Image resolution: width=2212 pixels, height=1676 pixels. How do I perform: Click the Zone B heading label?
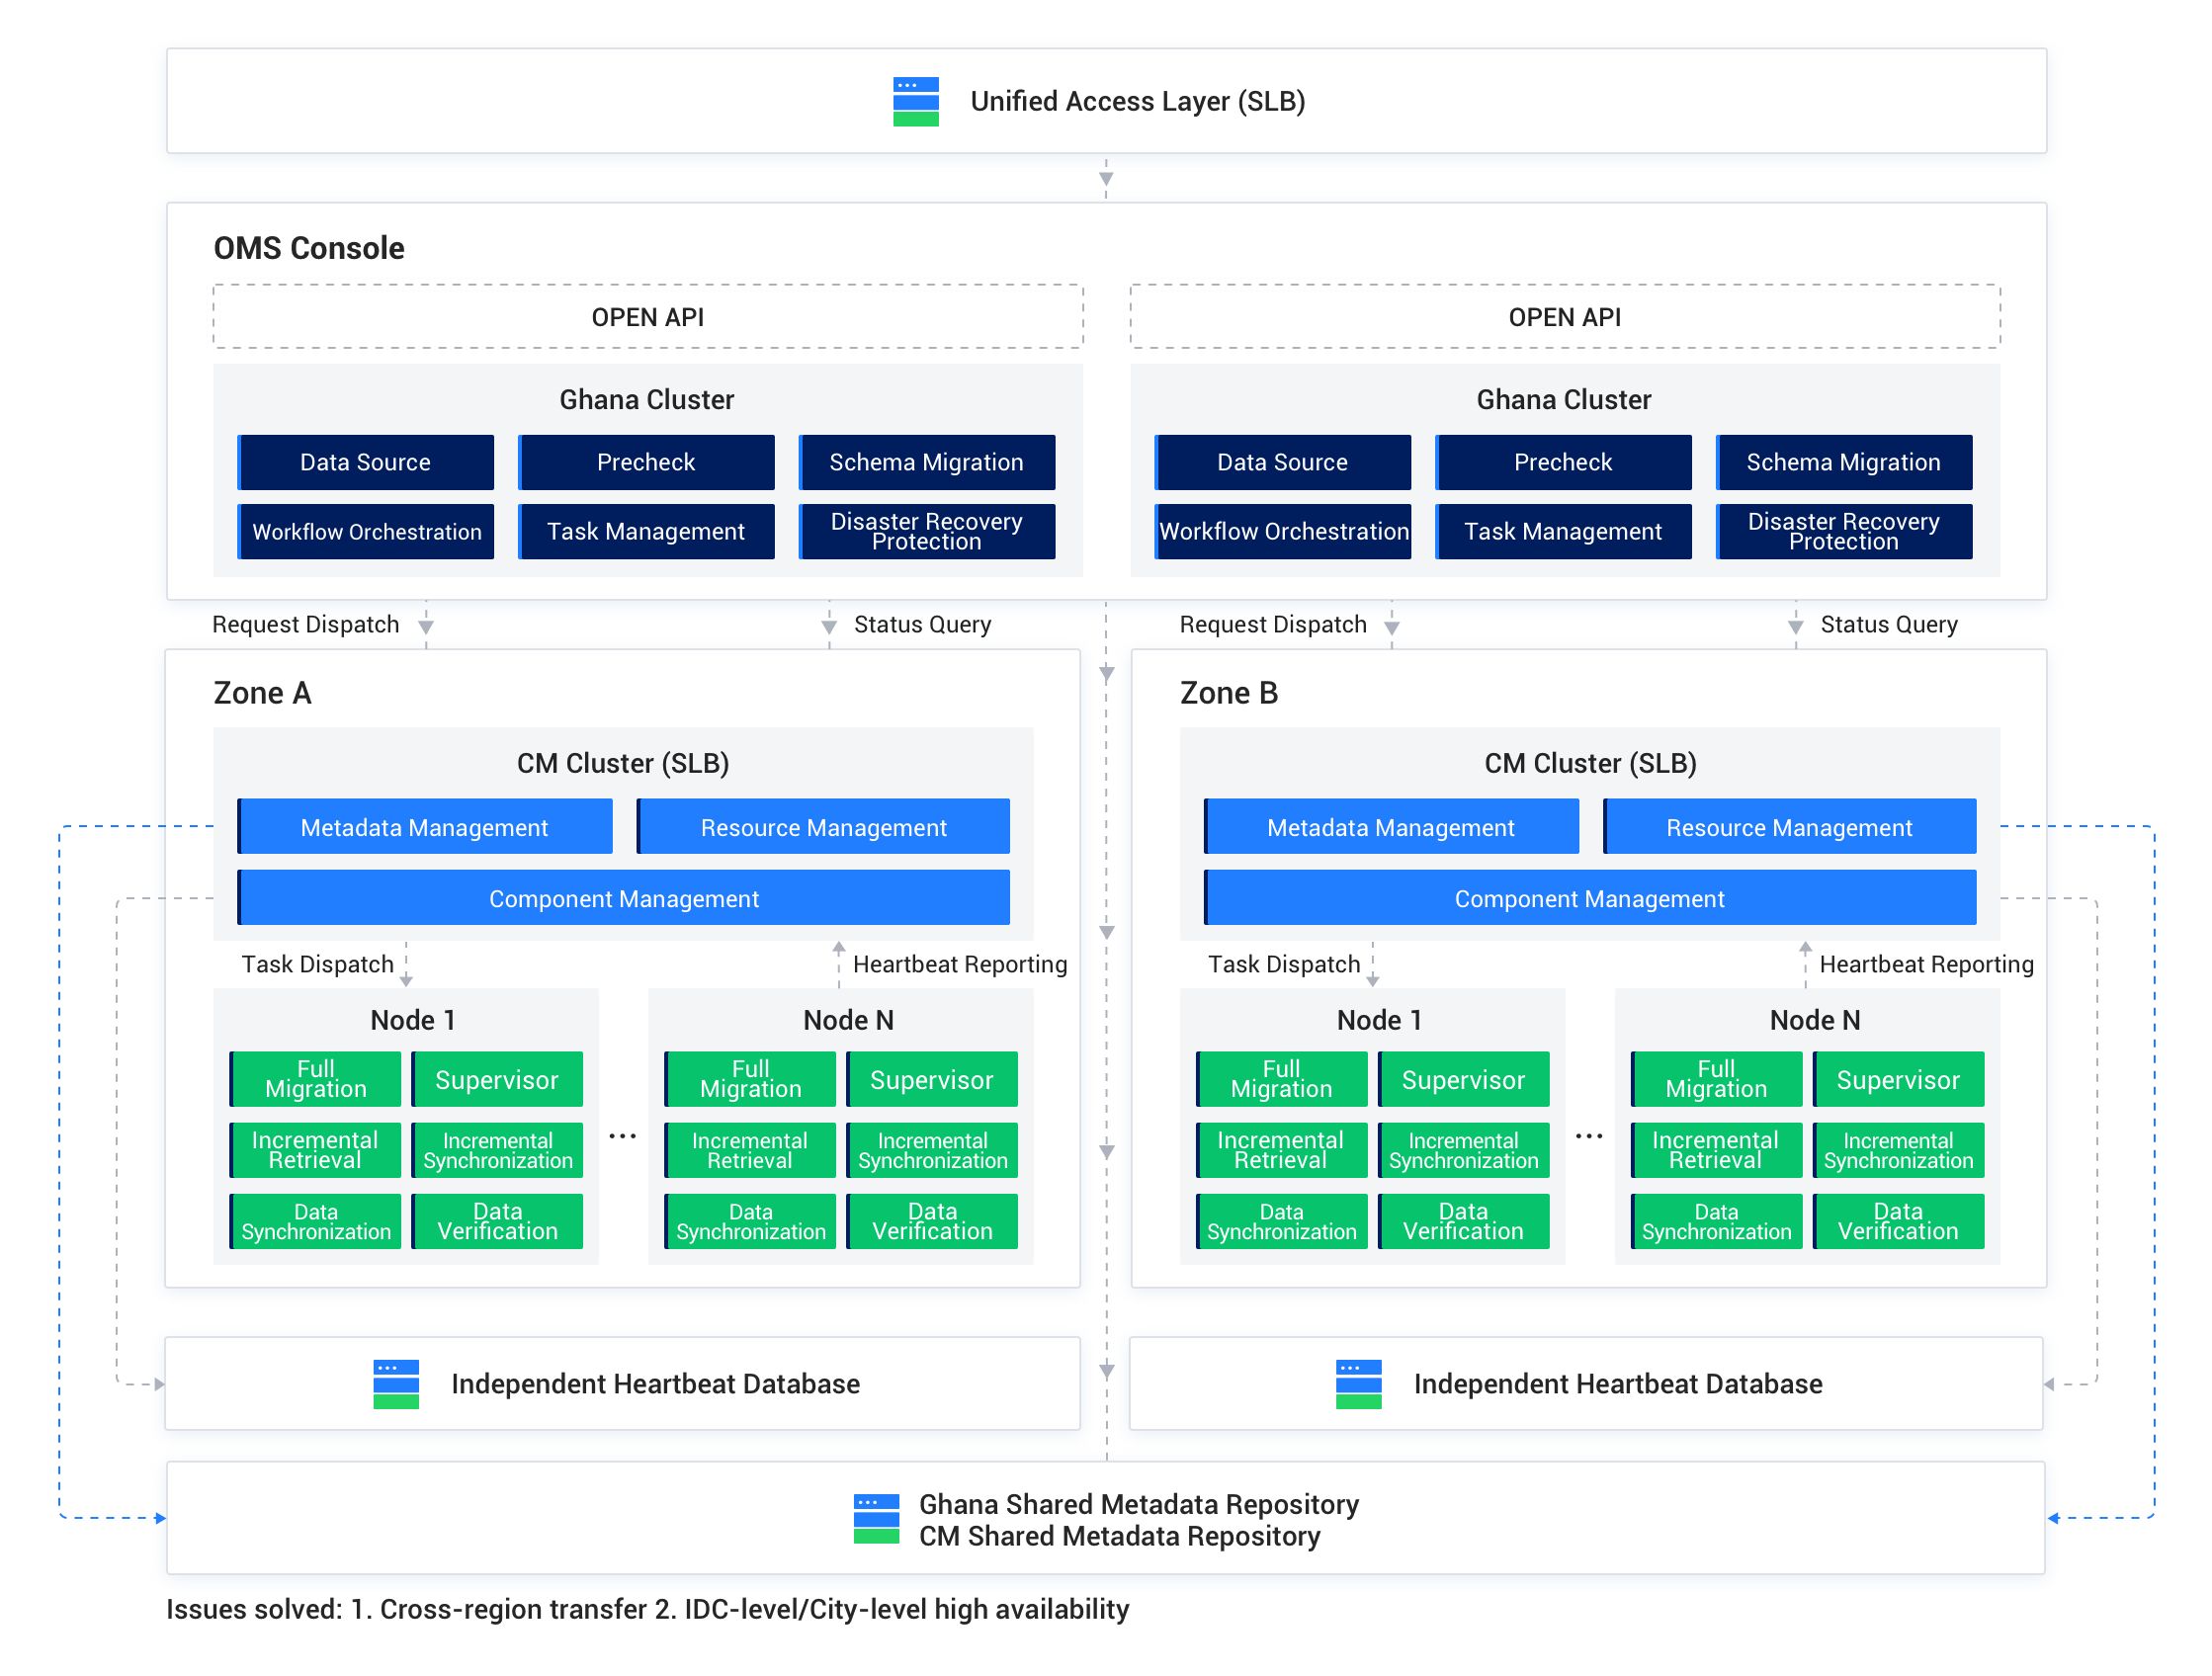(x=1228, y=693)
